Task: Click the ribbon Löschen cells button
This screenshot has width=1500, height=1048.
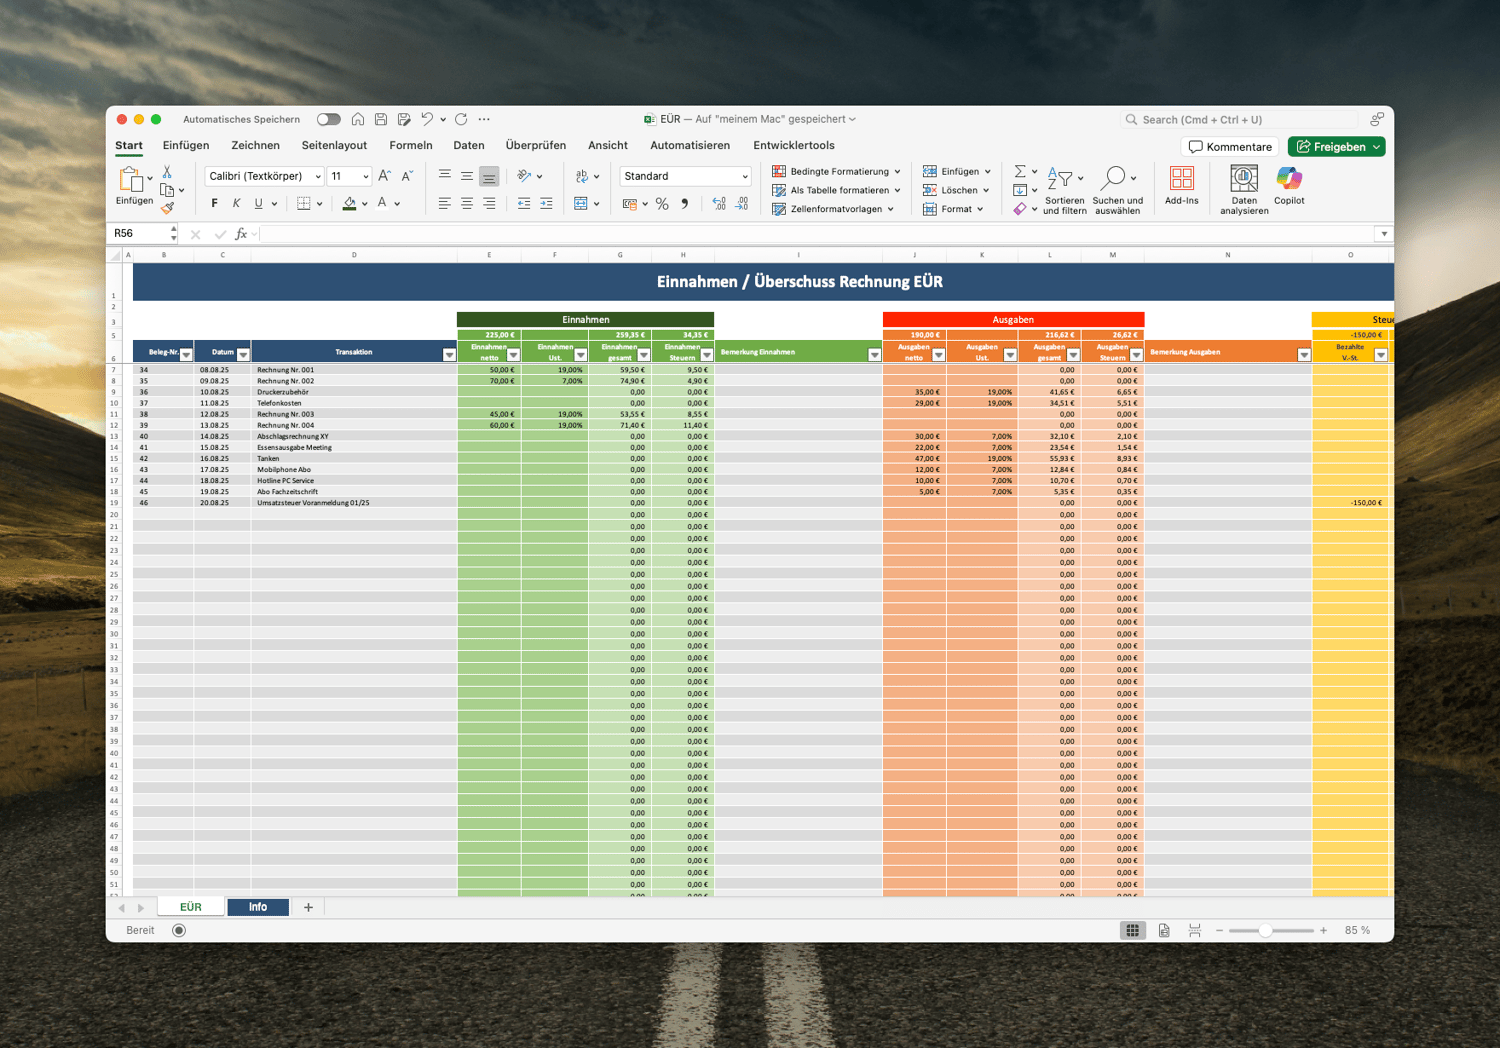Action: 957,190
